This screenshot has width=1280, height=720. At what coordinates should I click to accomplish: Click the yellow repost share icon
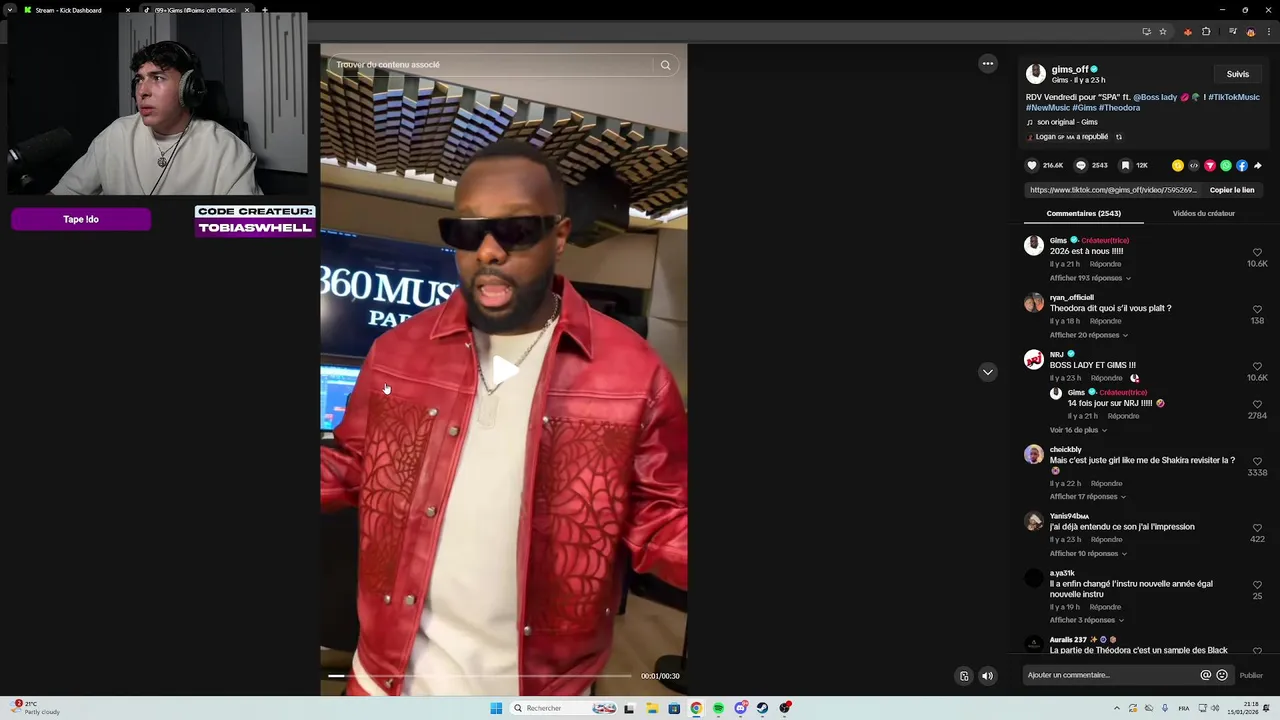(1178, 165)
